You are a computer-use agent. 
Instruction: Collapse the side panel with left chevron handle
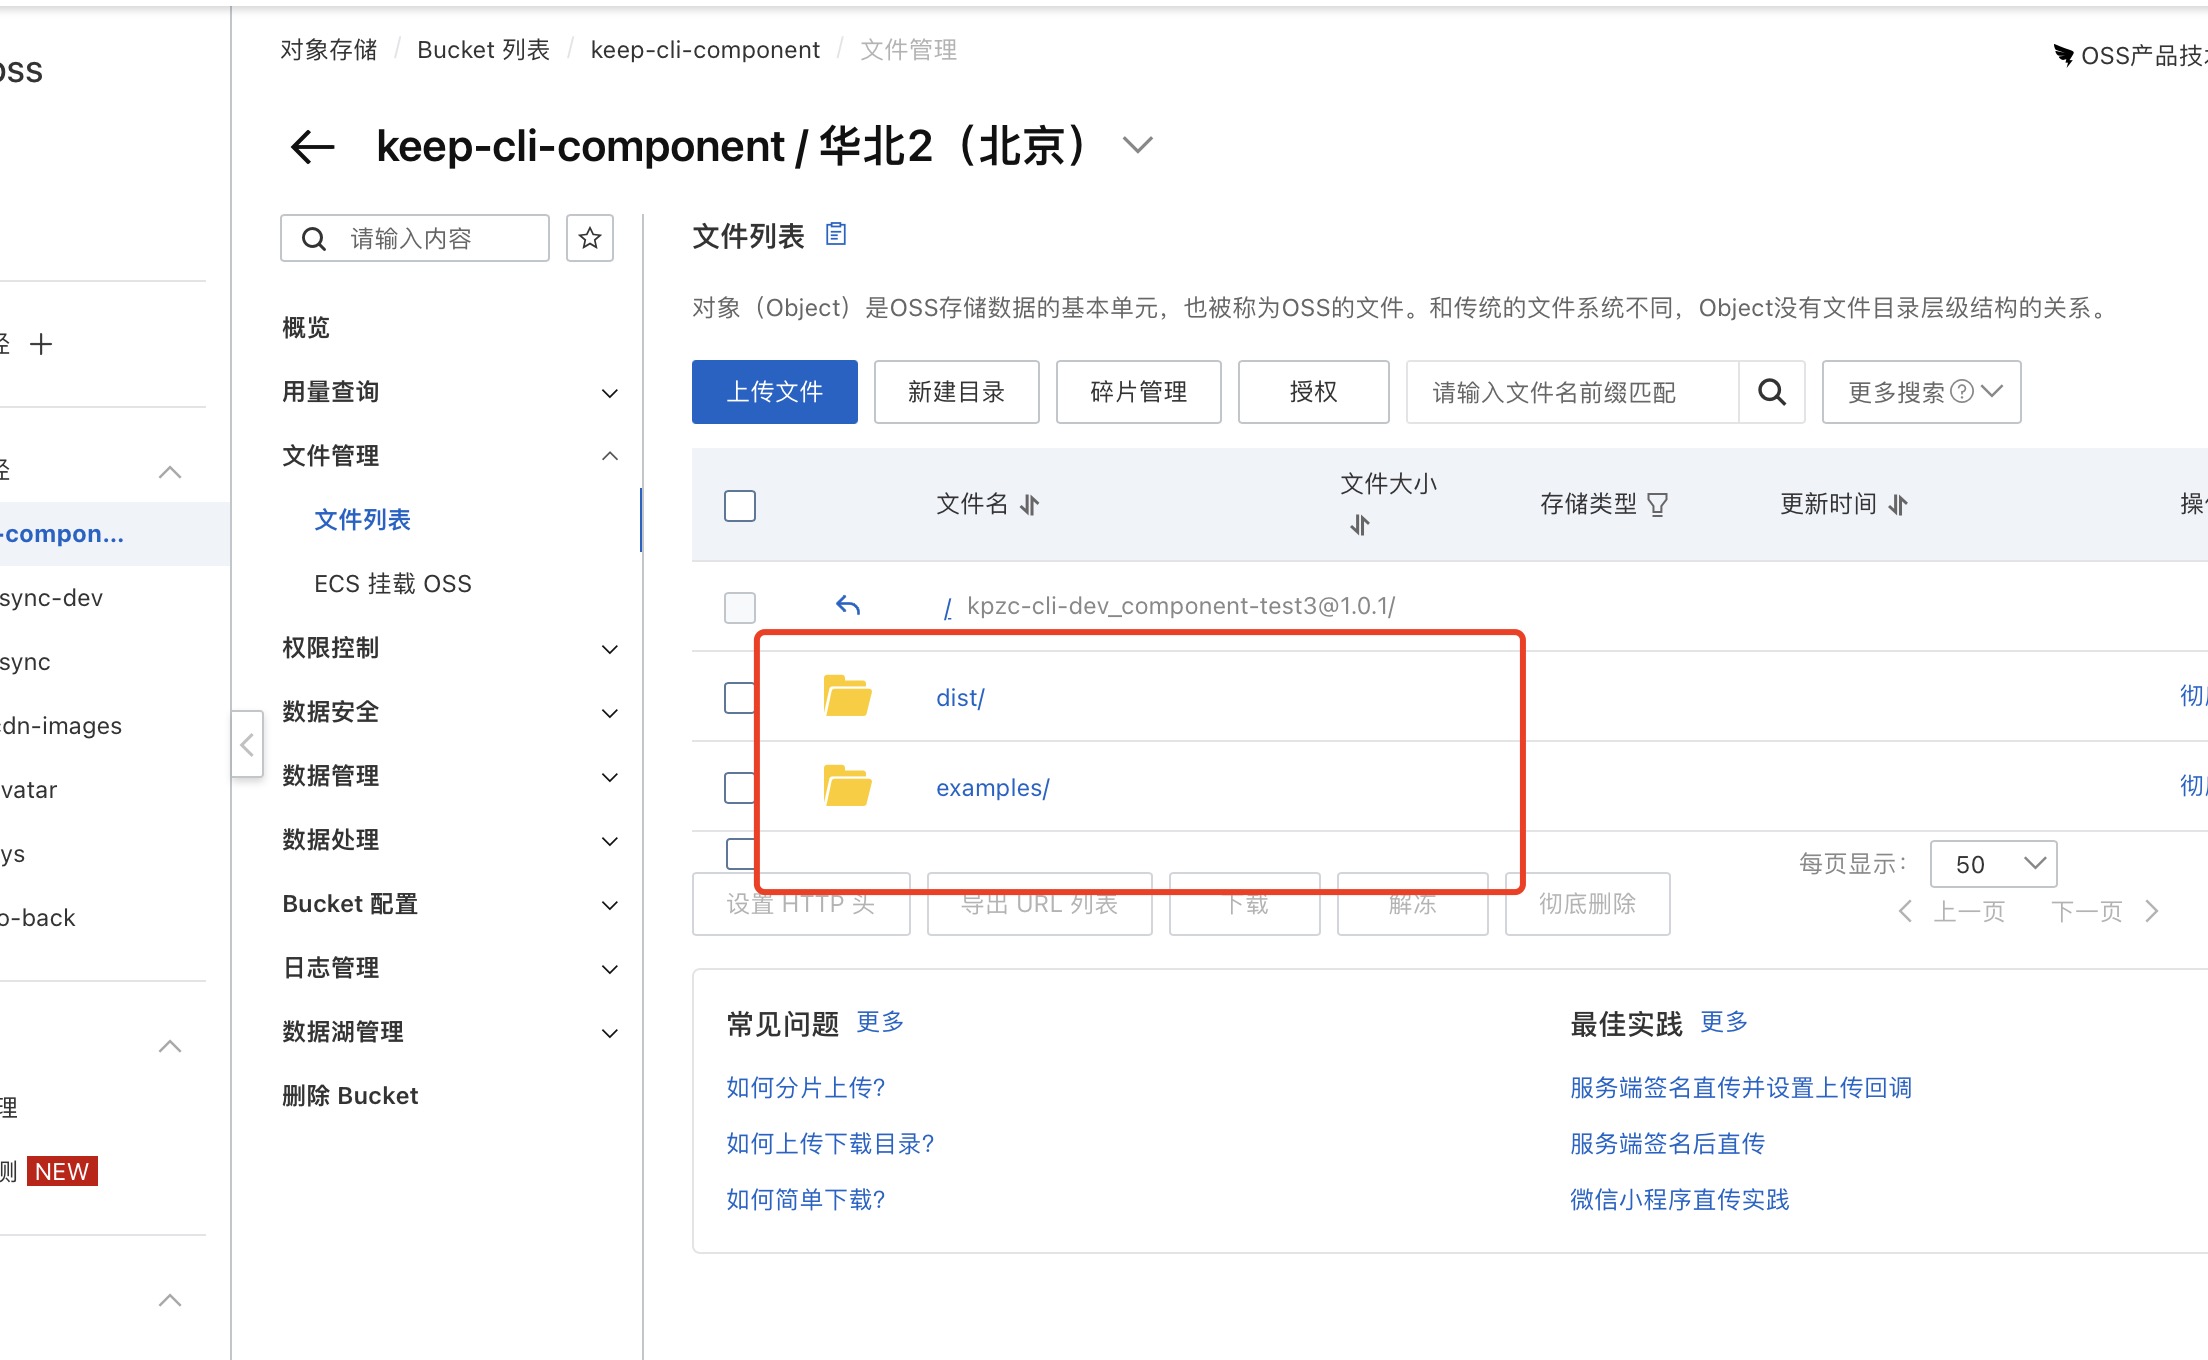click(247, 744)
